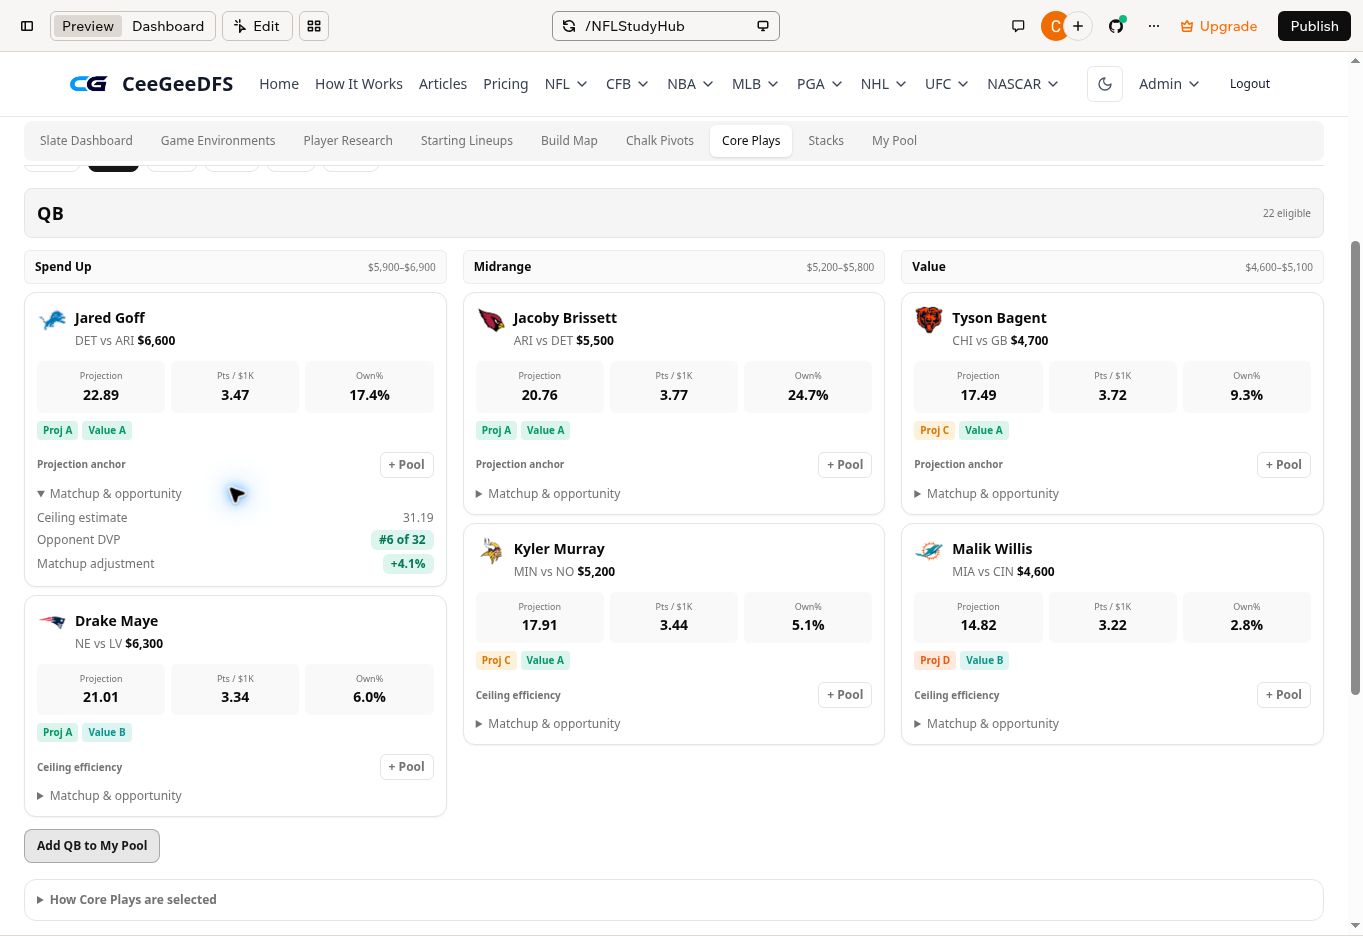Click the CeeGeeDFS logo

tap(151, 84)
